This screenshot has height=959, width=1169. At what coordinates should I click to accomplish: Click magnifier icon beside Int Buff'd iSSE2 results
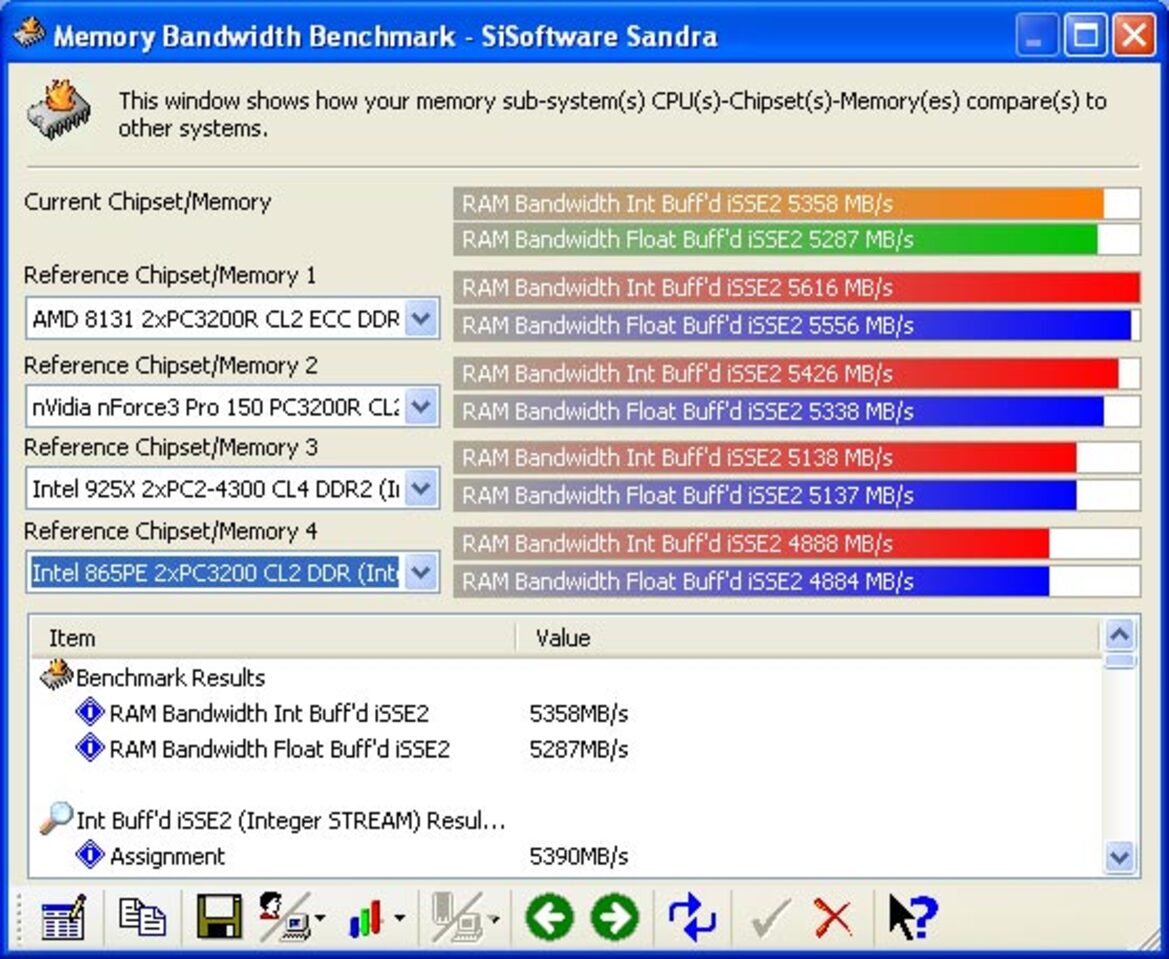(56, 818)
